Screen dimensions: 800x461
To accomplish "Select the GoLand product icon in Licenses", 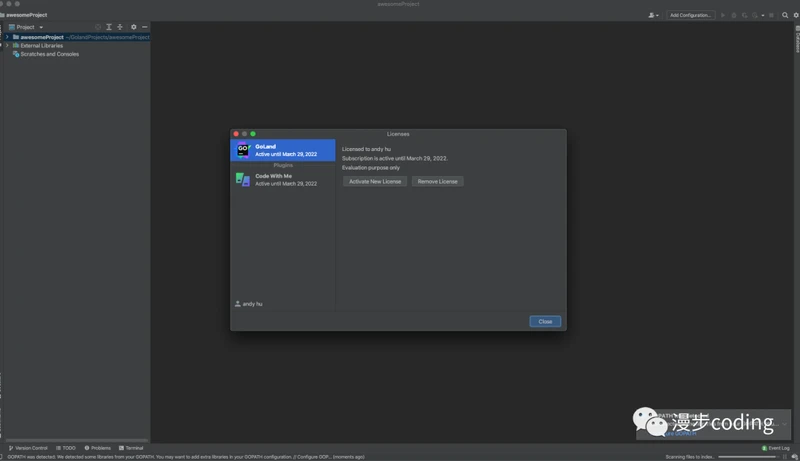I will point(242,150).
